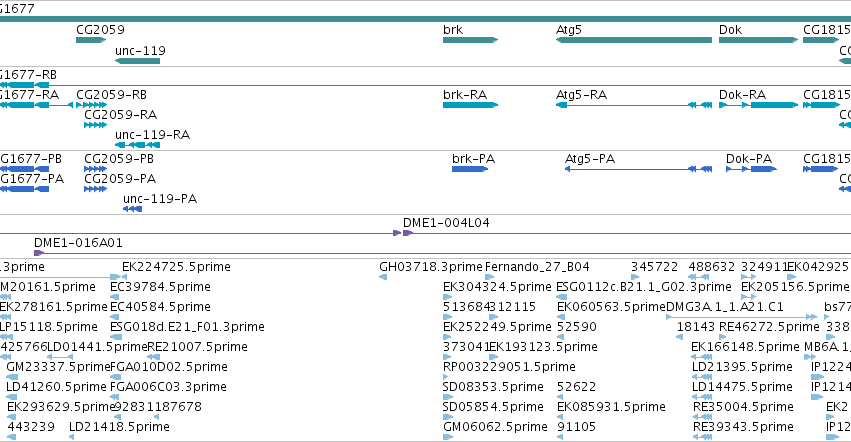Image resolution: width=851 pixels, height=442 pixels.
Task: Open EST FGA010D02.5prime
Action: (115, 377)
